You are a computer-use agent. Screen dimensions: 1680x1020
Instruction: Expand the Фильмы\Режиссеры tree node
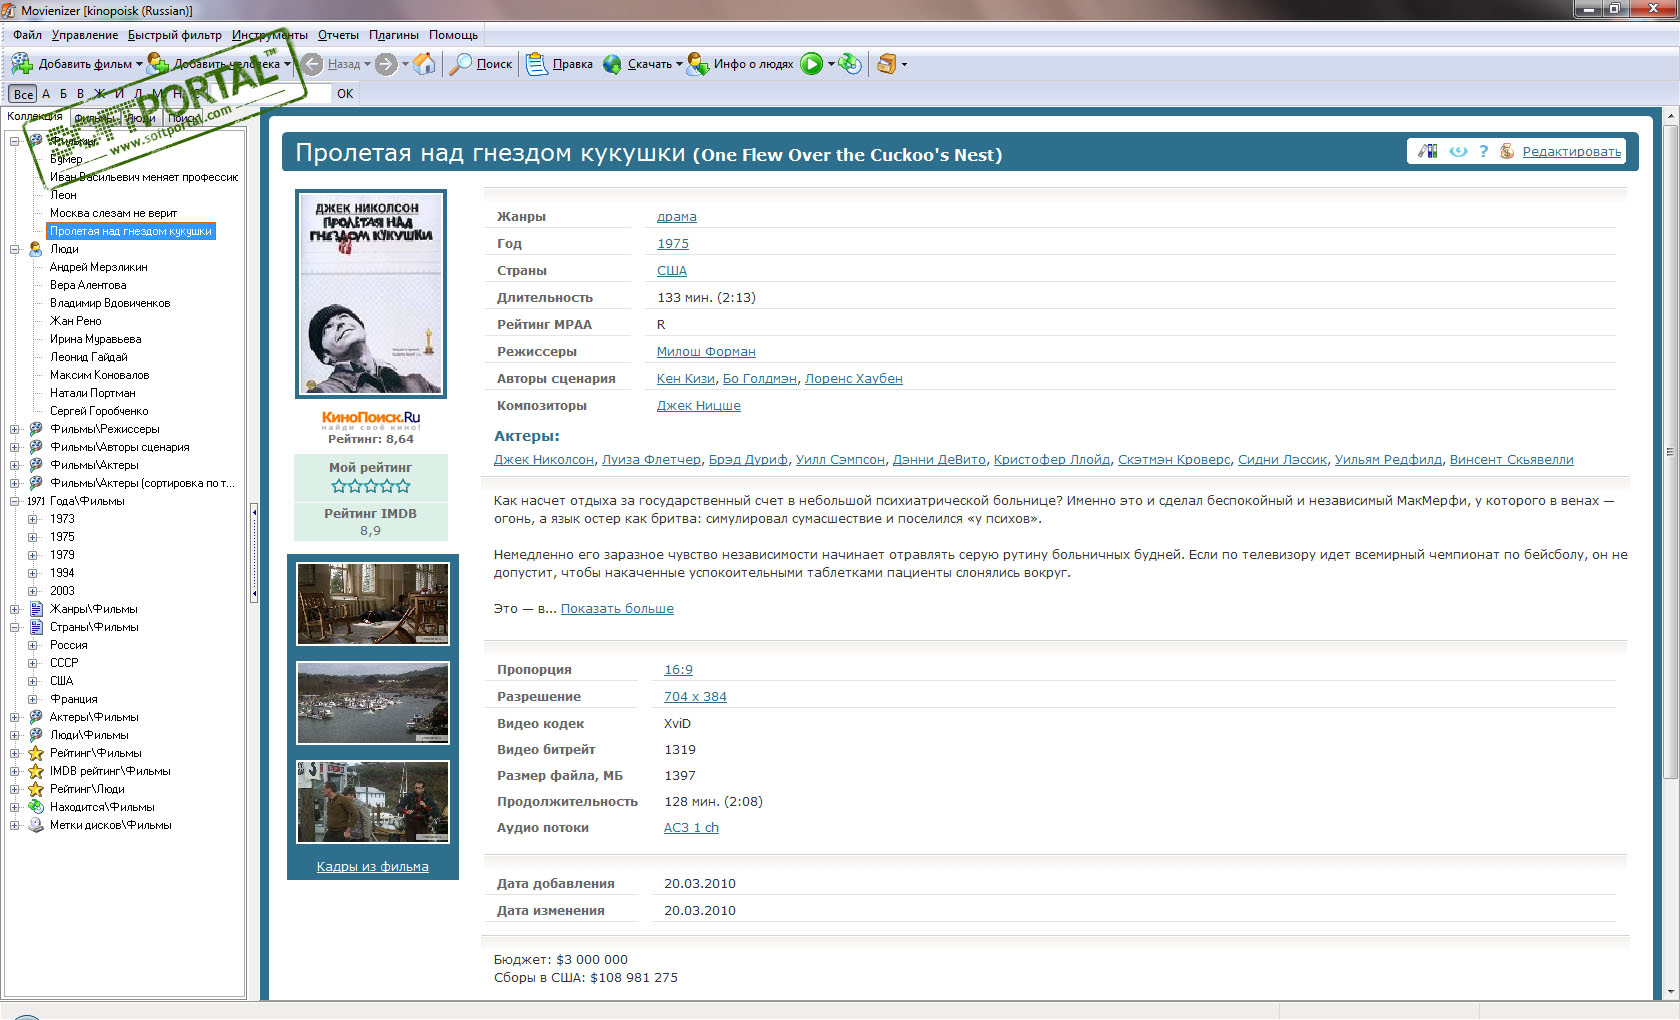click(x=15, y=429)
